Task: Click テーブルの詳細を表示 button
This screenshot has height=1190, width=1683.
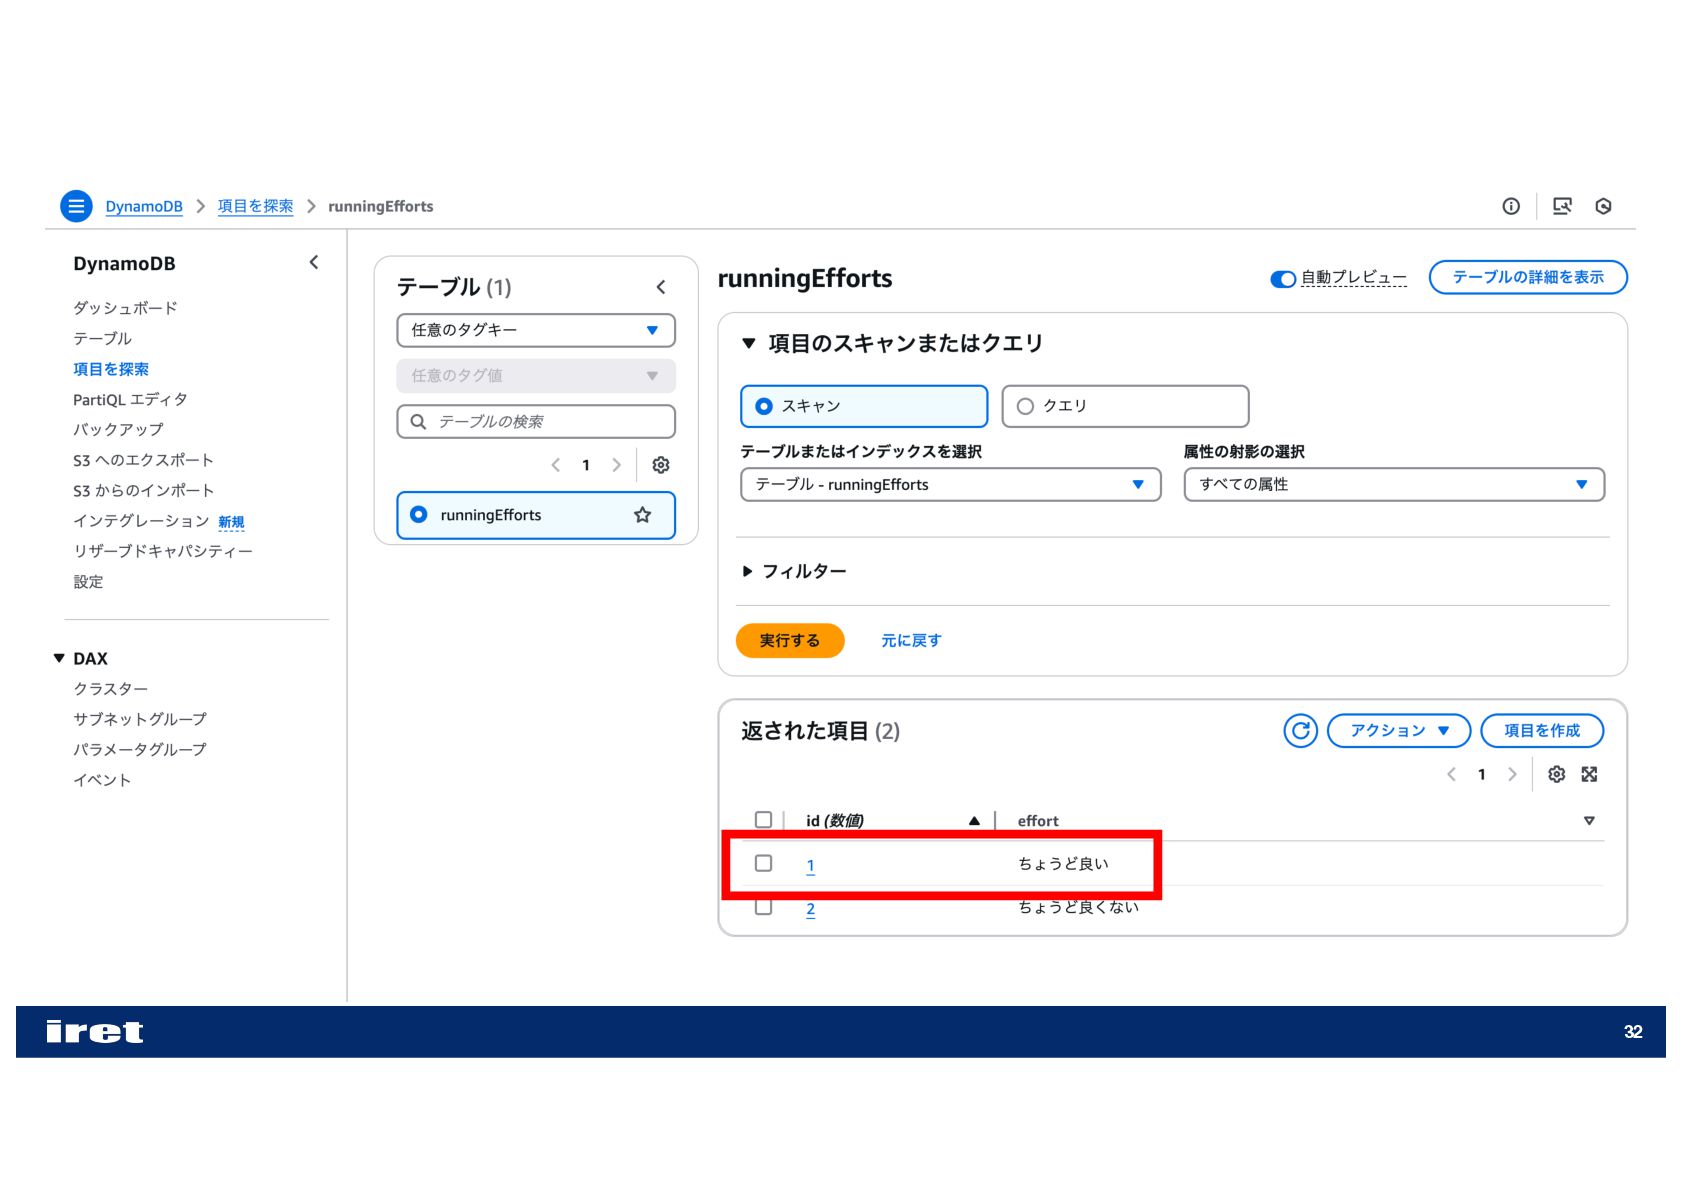Action: click(x=1528, y=277)
